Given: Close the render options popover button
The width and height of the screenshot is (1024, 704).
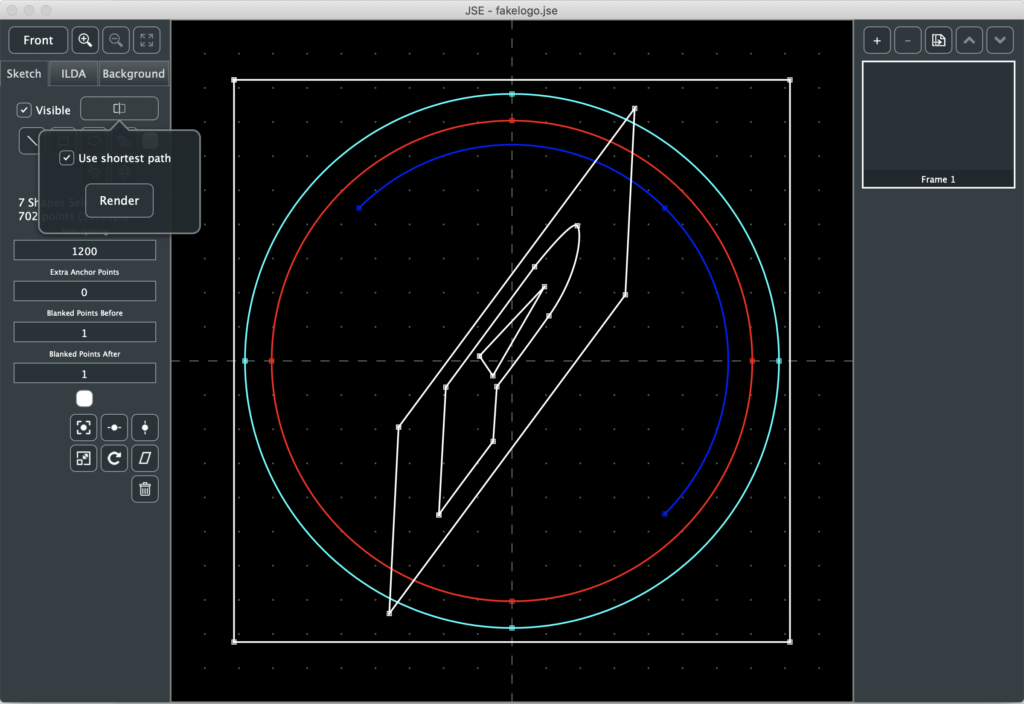Looking at the screenshot, I should [x=119, y=109].
